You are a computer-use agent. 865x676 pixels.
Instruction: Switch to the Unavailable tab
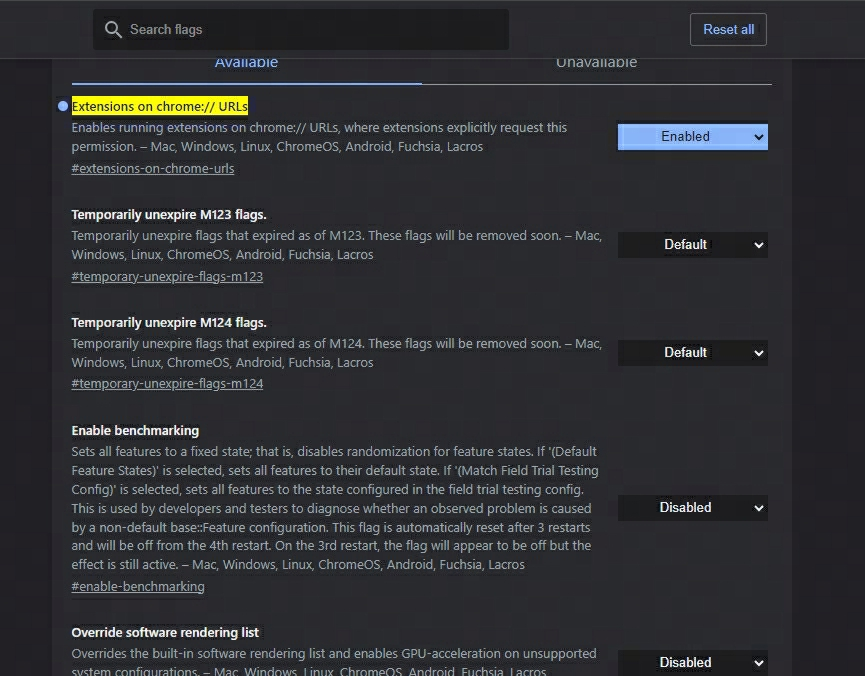click(x=596, y=64)
